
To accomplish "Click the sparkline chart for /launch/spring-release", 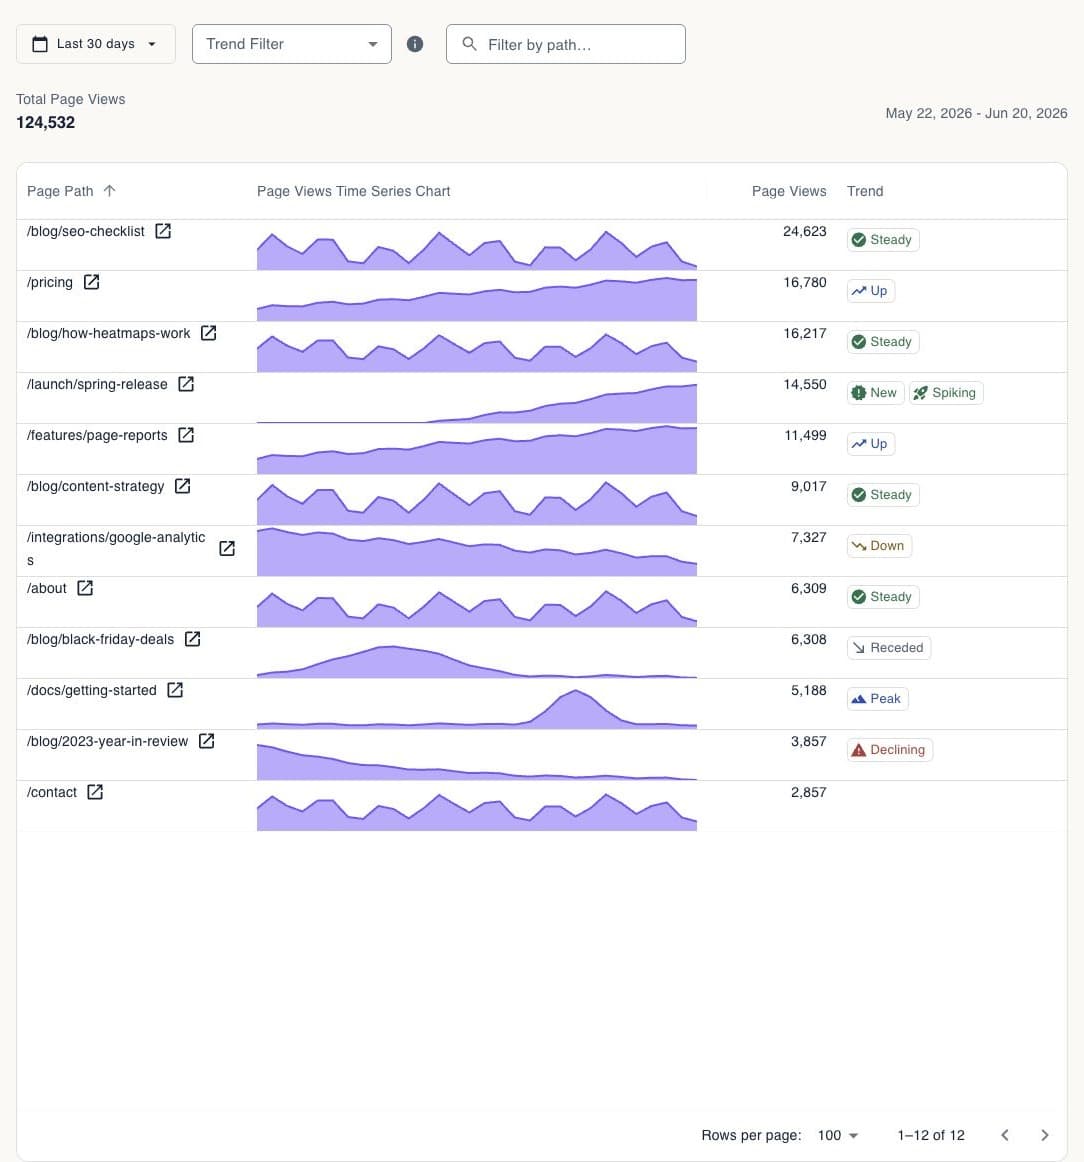I will 476,402.
